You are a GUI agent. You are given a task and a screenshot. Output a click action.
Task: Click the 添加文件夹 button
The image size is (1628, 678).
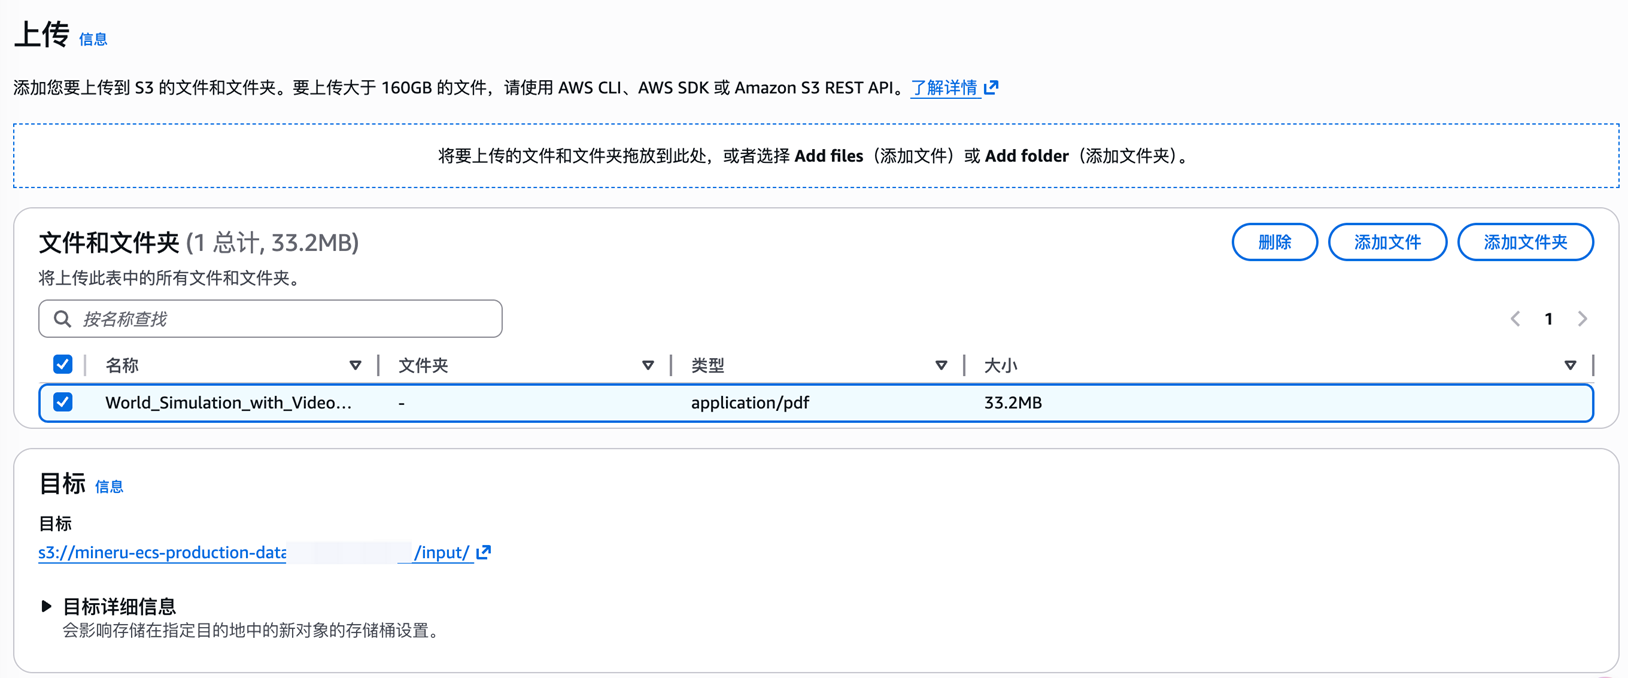click(x=1525, y=242)
